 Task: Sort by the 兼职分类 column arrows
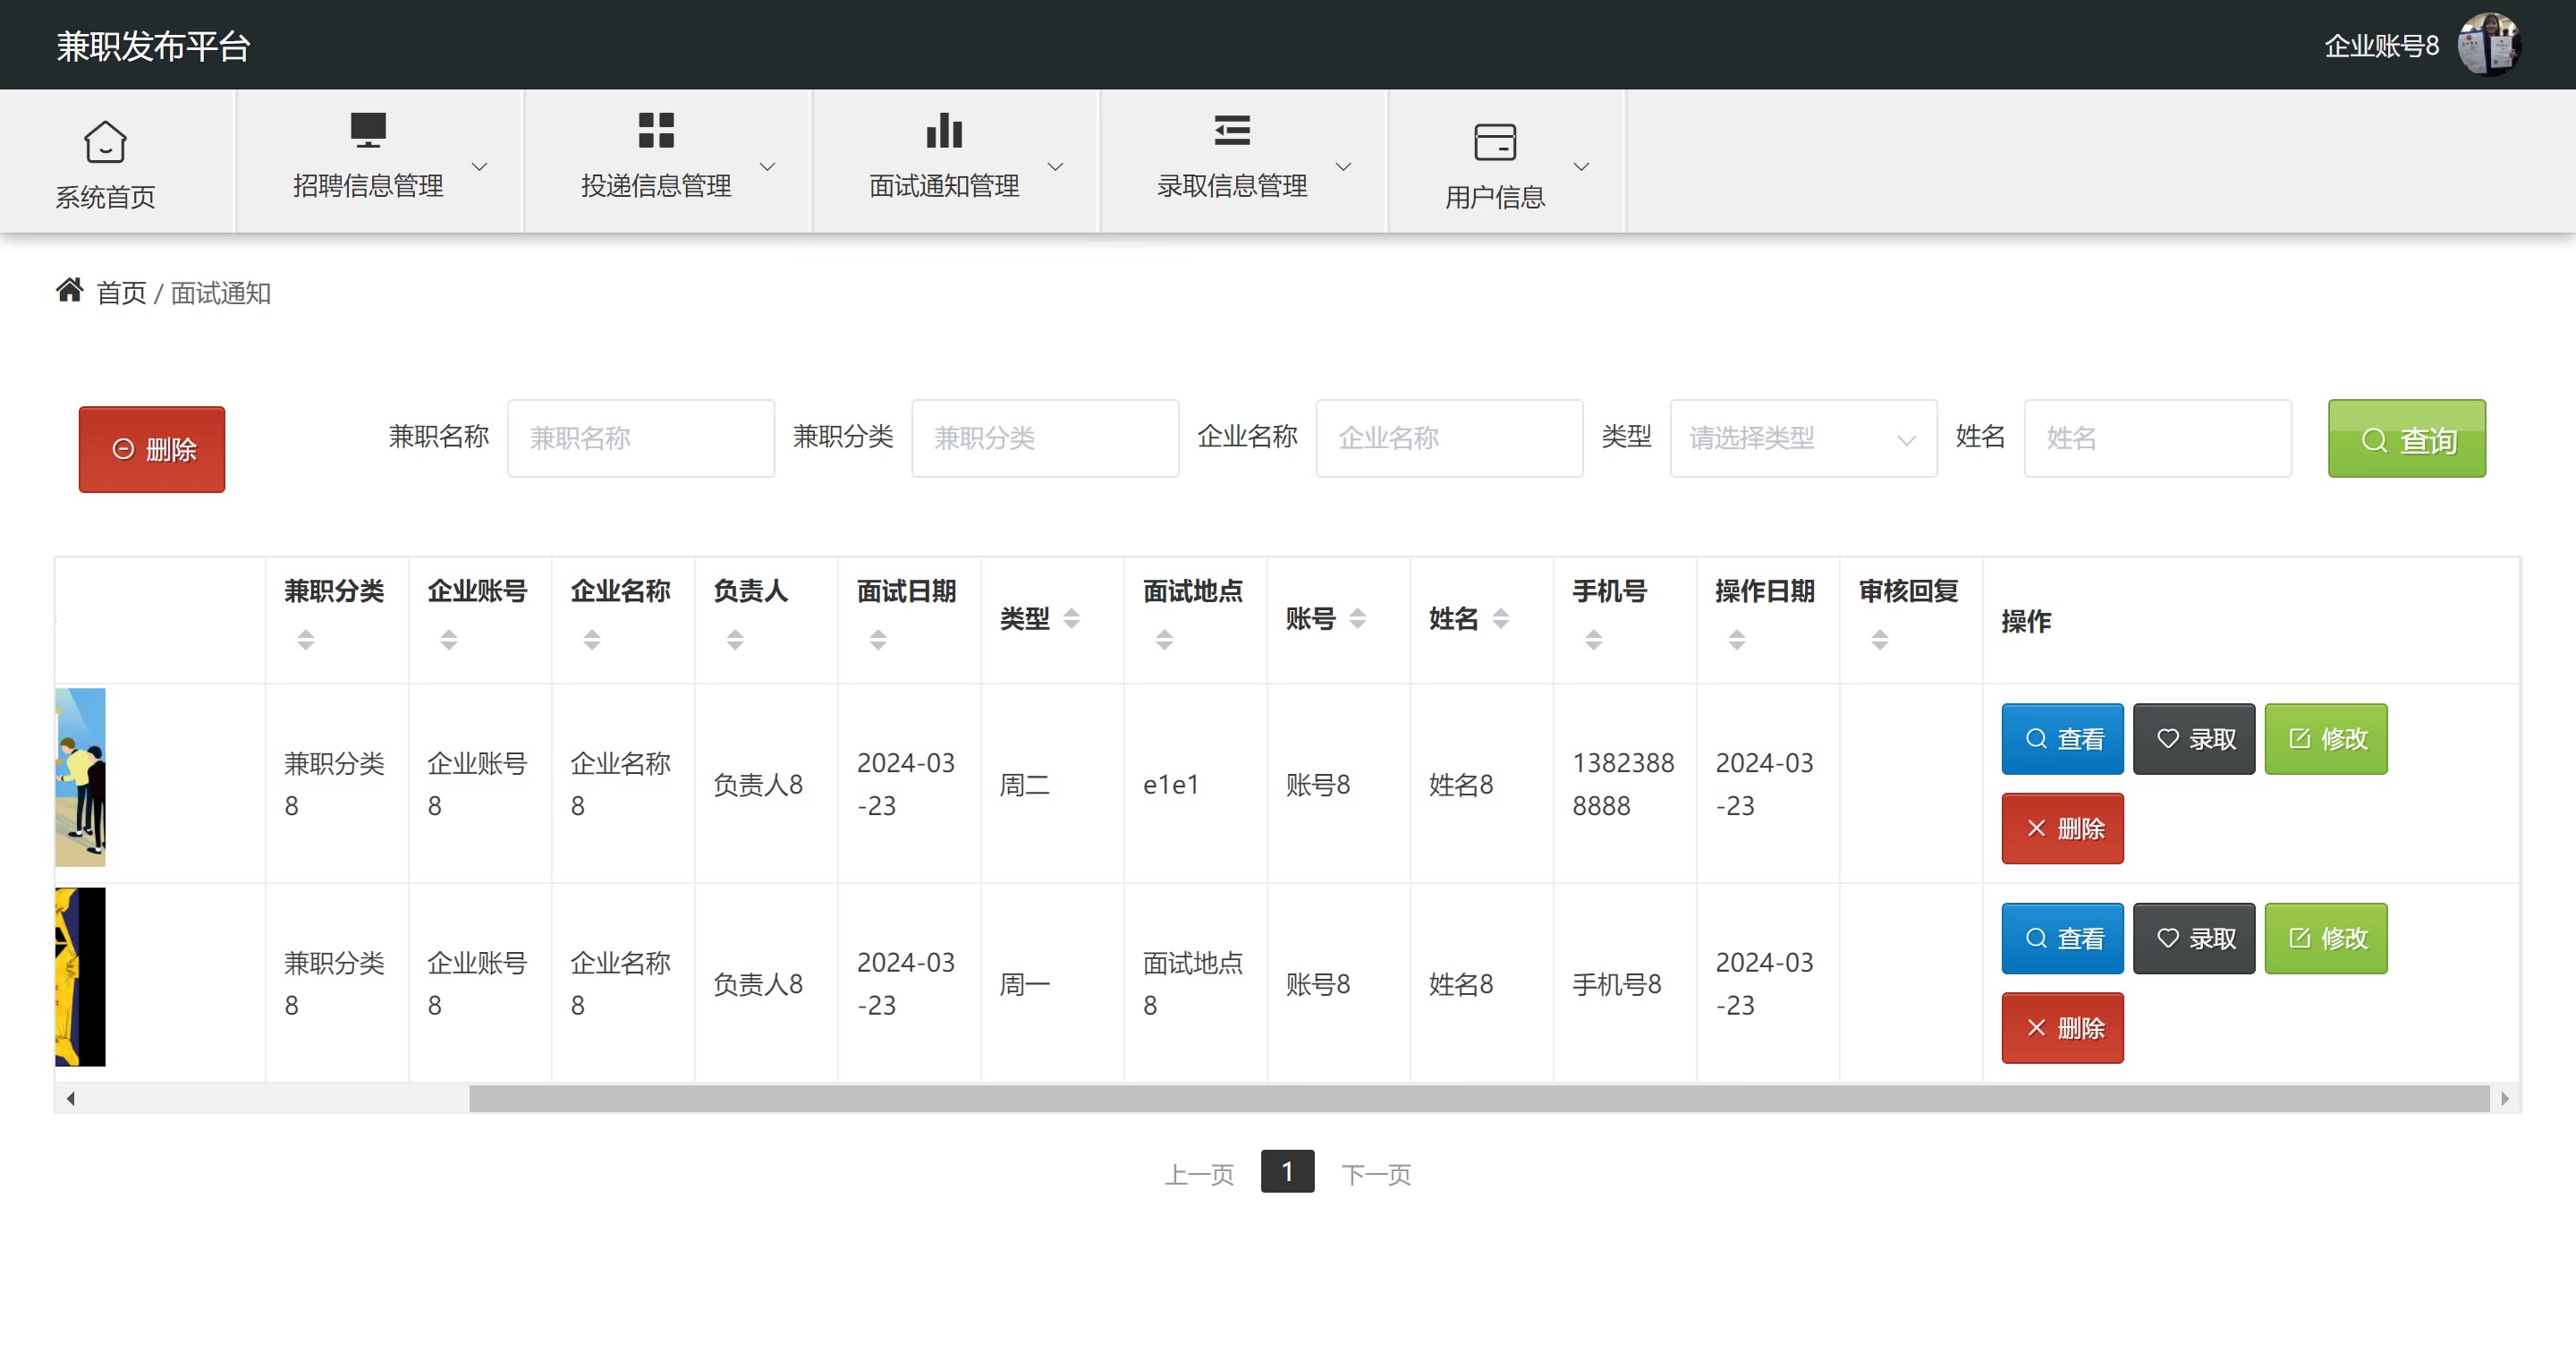tap(306, 640)
